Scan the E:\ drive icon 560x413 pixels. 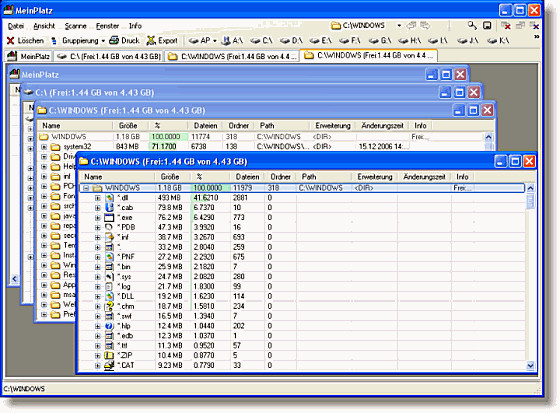[x=314, y=41]
